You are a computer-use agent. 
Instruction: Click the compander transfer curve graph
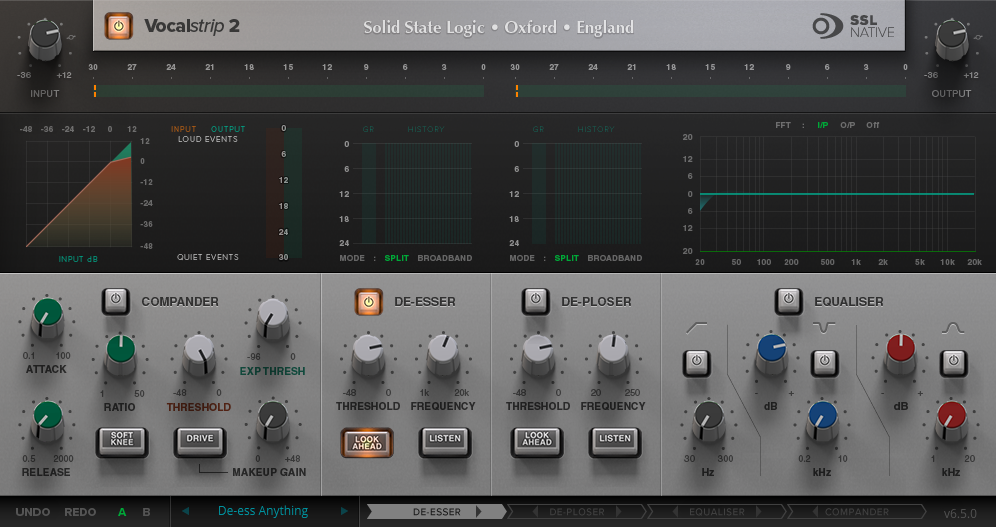click(x=79, y=194)
